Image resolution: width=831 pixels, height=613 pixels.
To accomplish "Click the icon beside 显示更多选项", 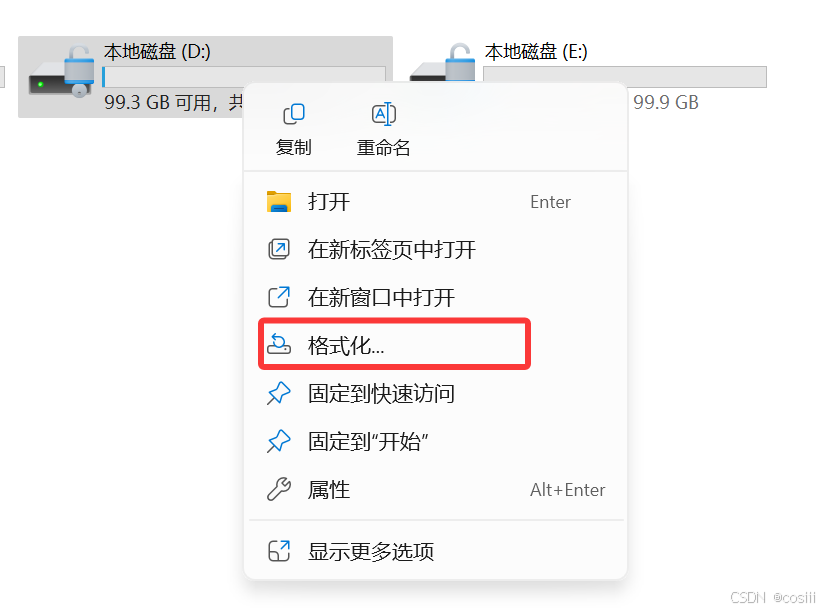I will pyautogui.click(x=279, y=551).
